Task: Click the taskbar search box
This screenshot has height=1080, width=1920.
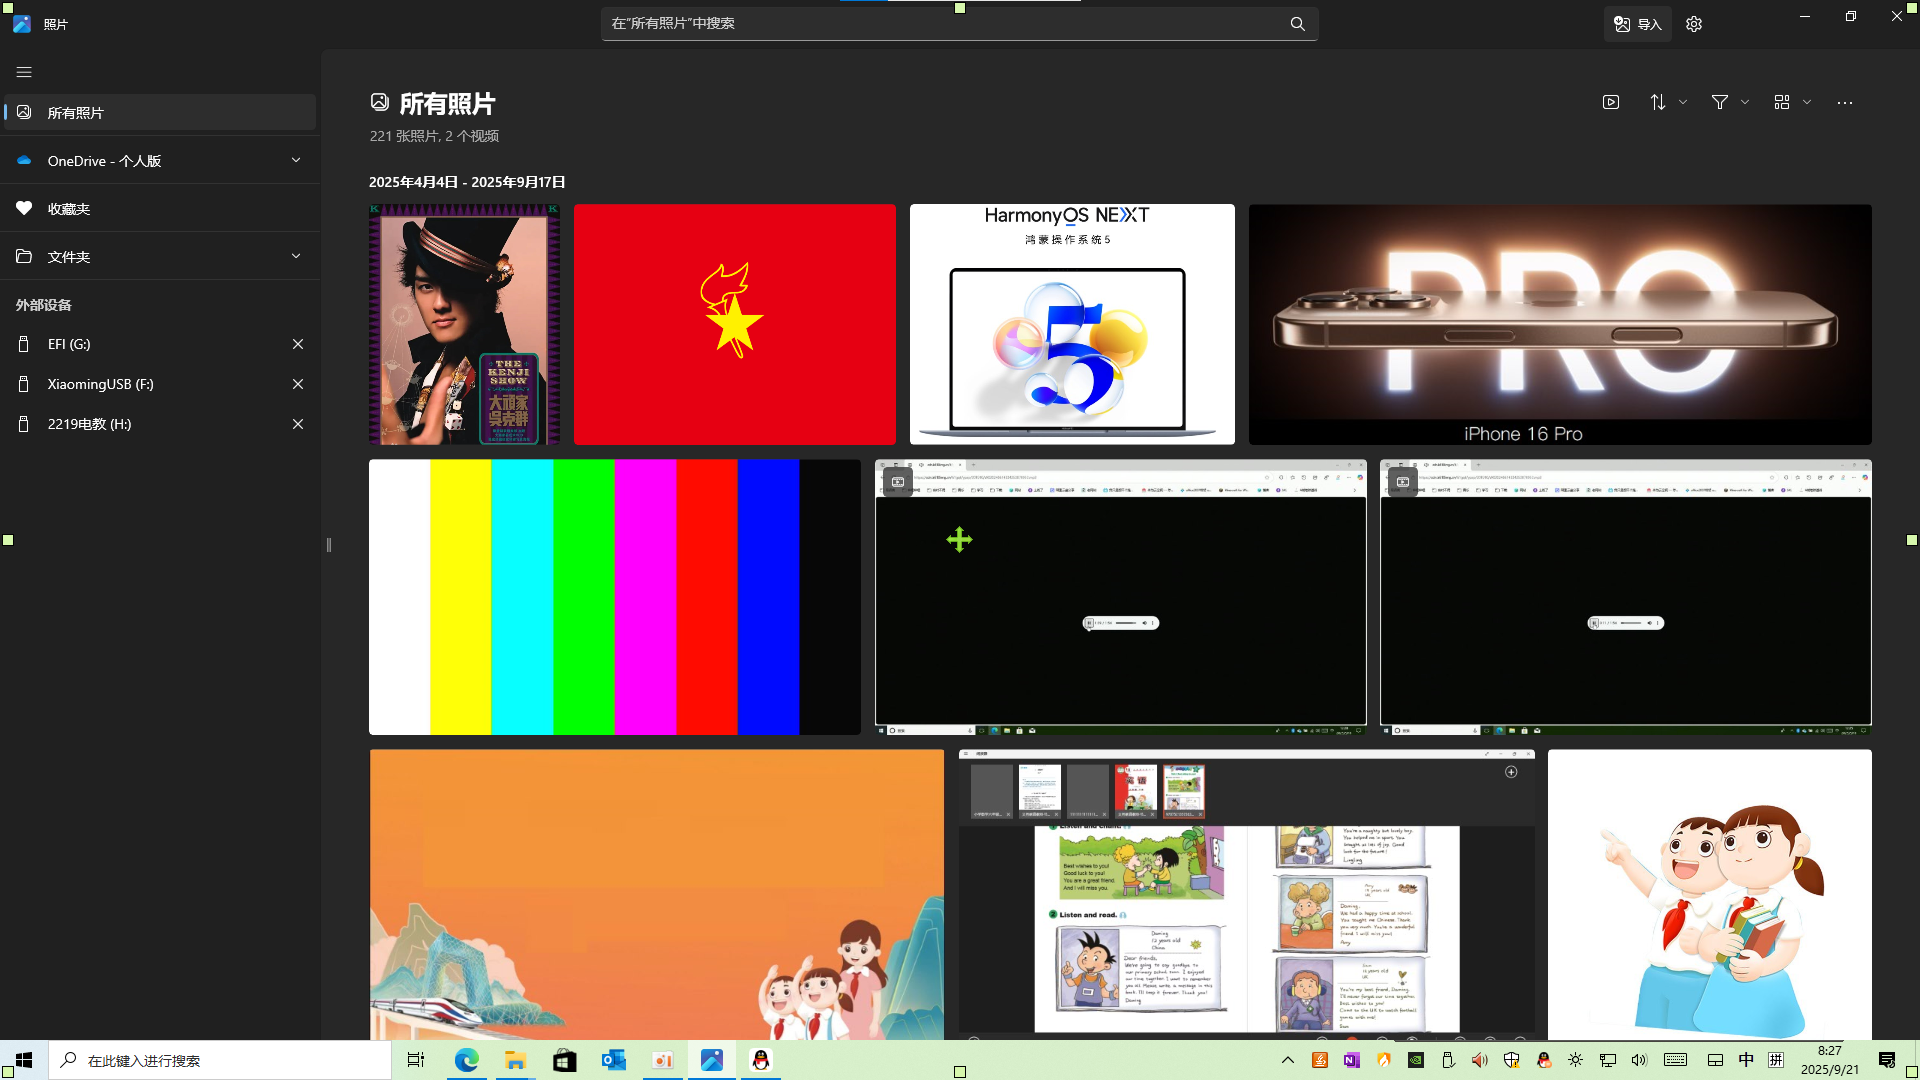Action: coord(220,1060)
